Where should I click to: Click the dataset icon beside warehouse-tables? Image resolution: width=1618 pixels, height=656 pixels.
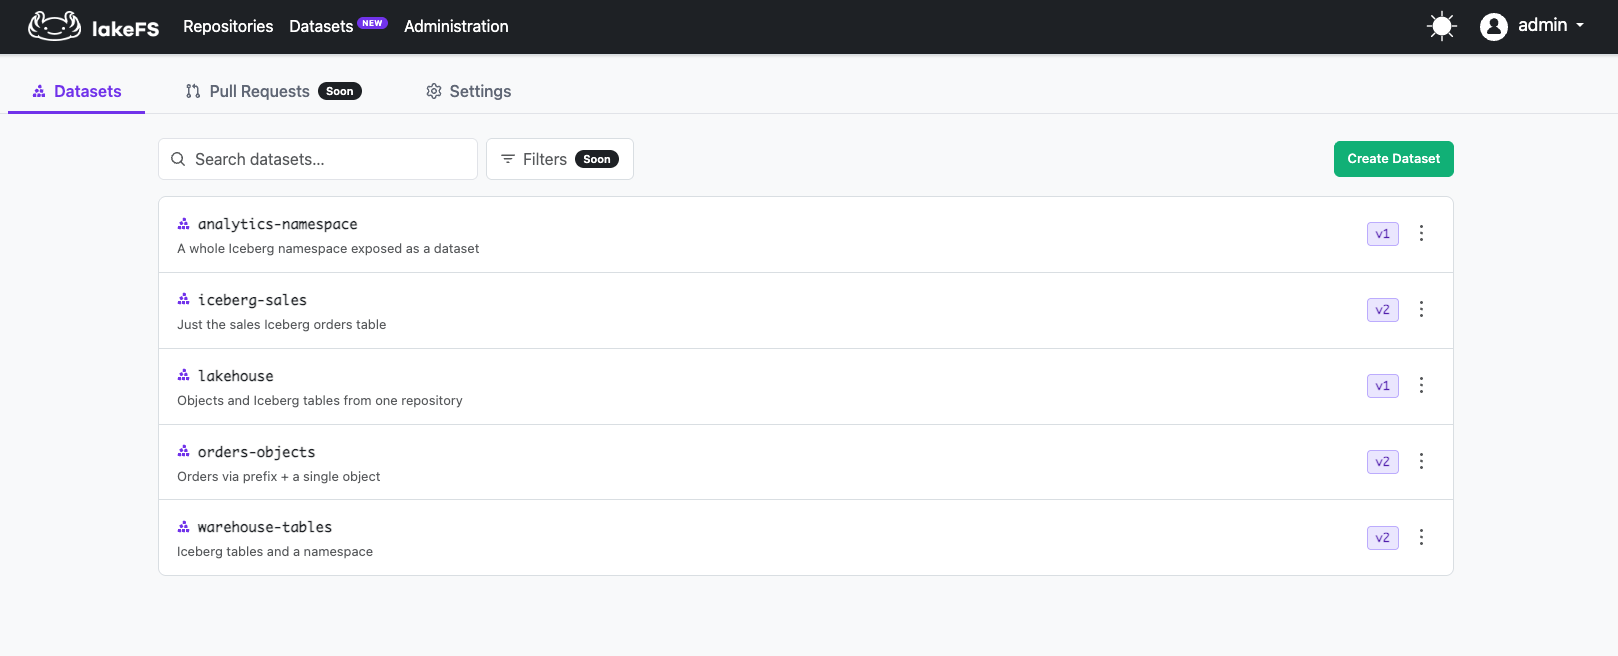pyautogui.click(x=183, y=527)
